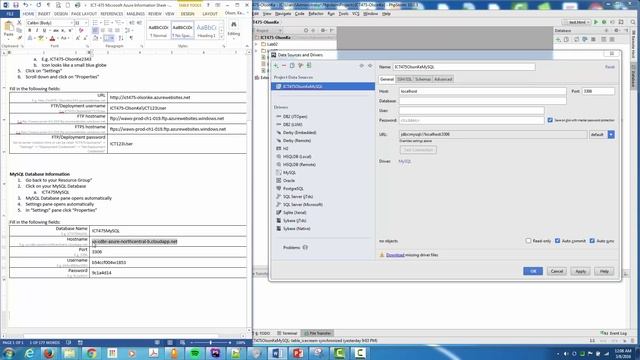Expand the Word styles gallery
Screen dimensions: 640x360
pyautogui.click(x=221, y=37)
